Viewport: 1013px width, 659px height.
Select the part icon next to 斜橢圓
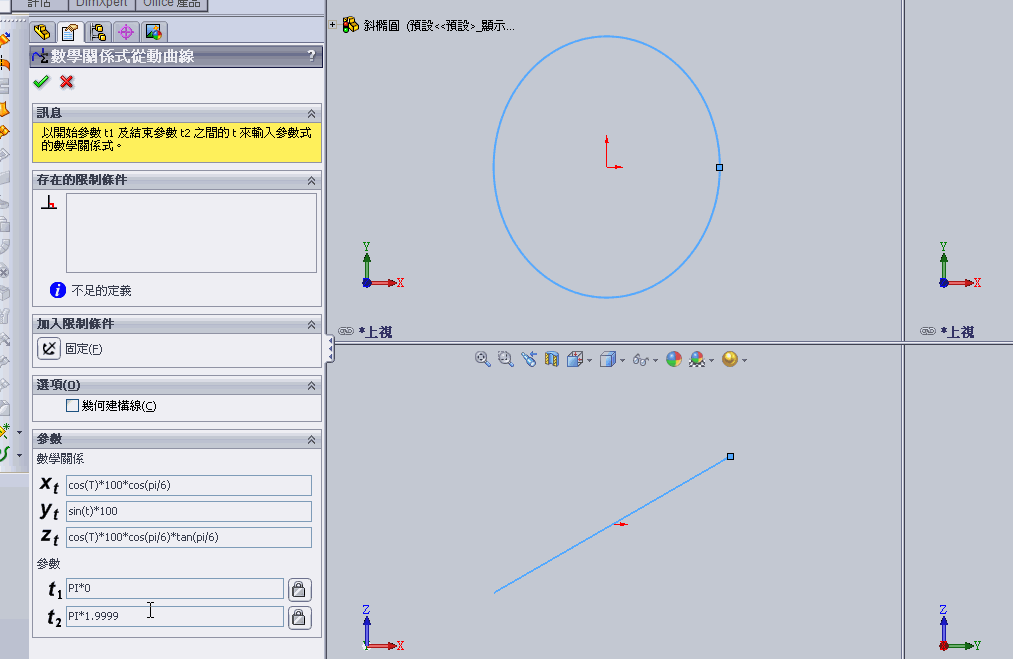point(351,25)
